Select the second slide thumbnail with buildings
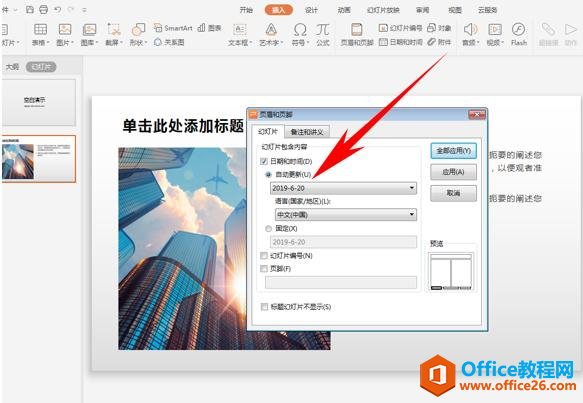This screenshot has width=583, height=403. pyautogui.click(x=39, y=159)
